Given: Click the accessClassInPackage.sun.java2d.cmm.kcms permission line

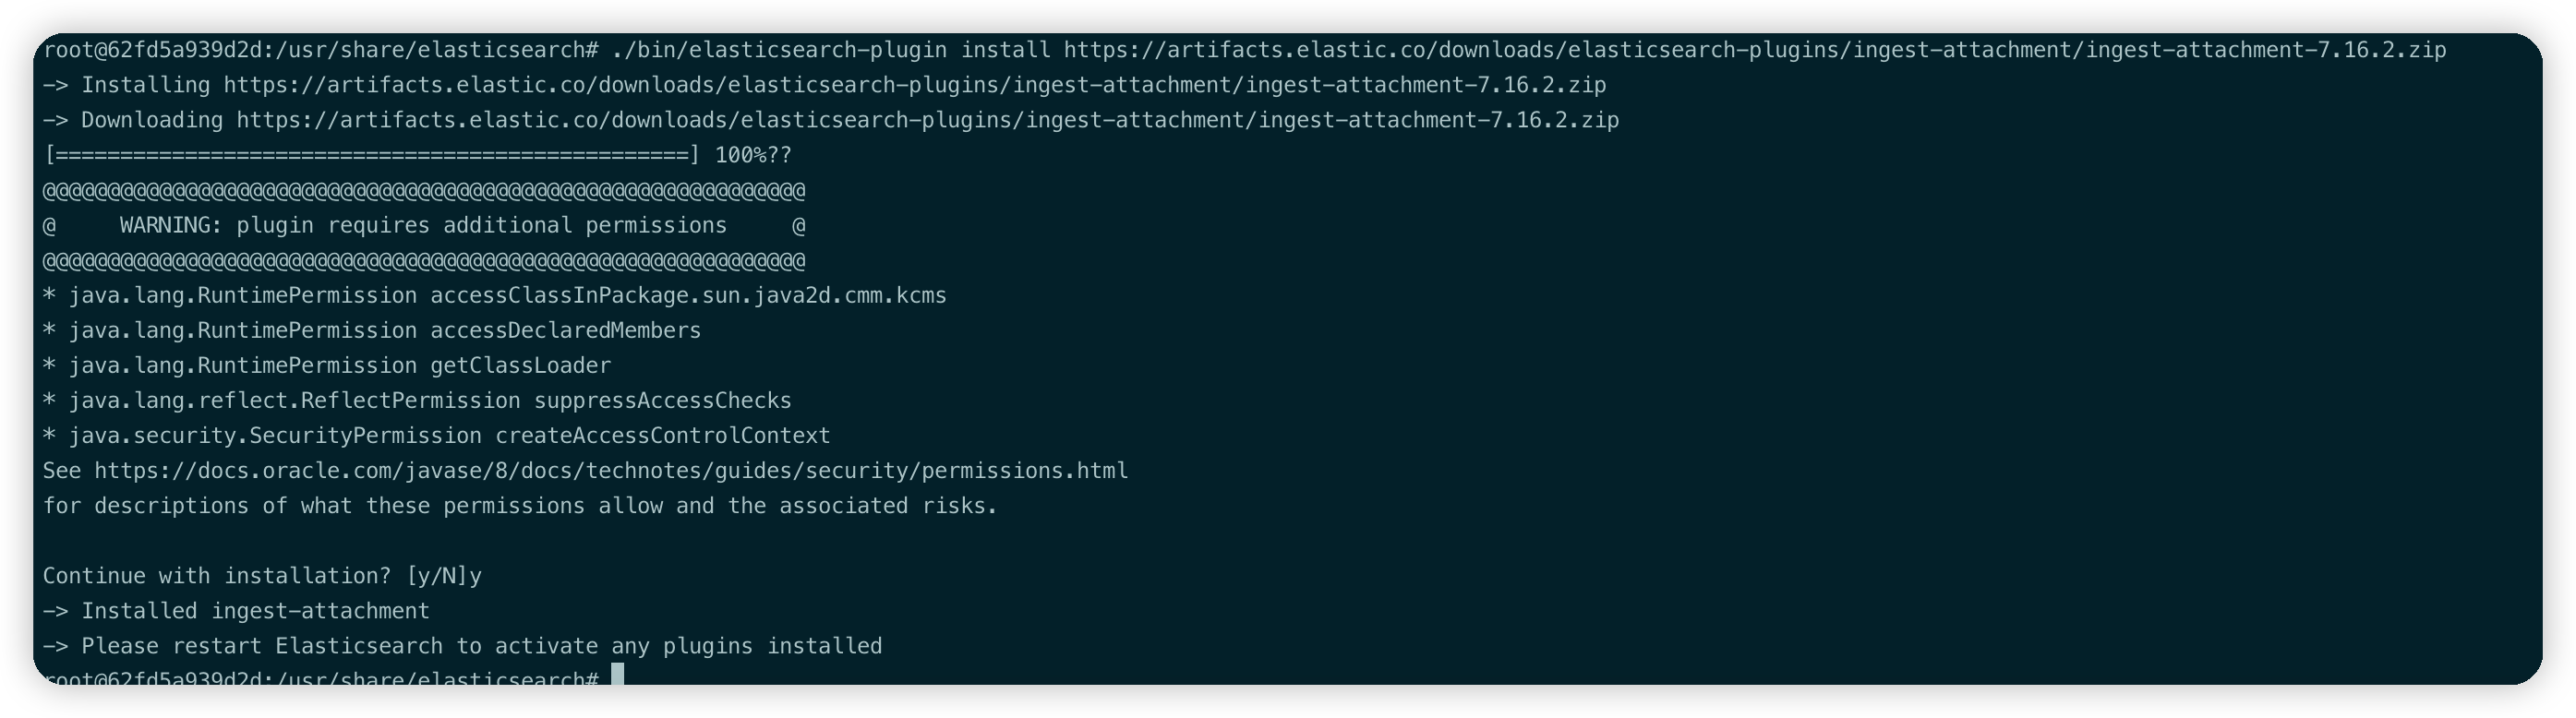Looking at the screenshot, I should pos(494,296).
